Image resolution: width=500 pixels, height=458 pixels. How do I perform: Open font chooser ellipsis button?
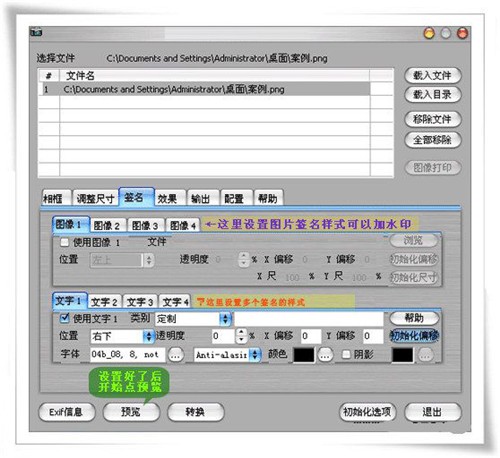pos(176,355)
